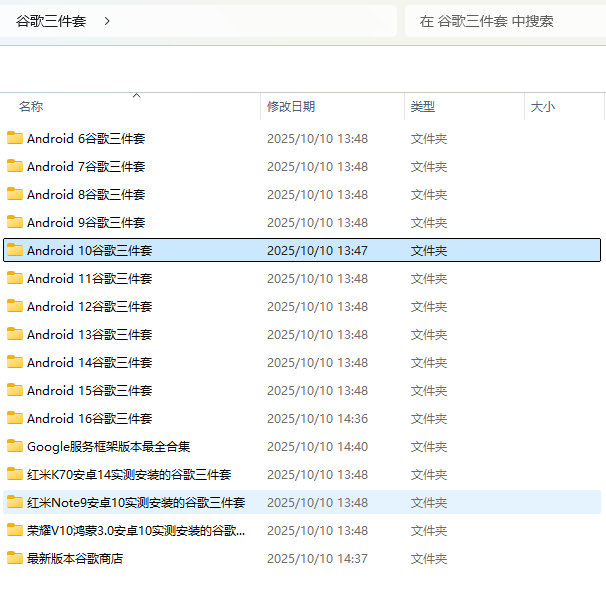The image size is (606, 604).
Task: Click the 荣耀V10鸿蒙3.0 folder icon
Action: coord(15,530)
